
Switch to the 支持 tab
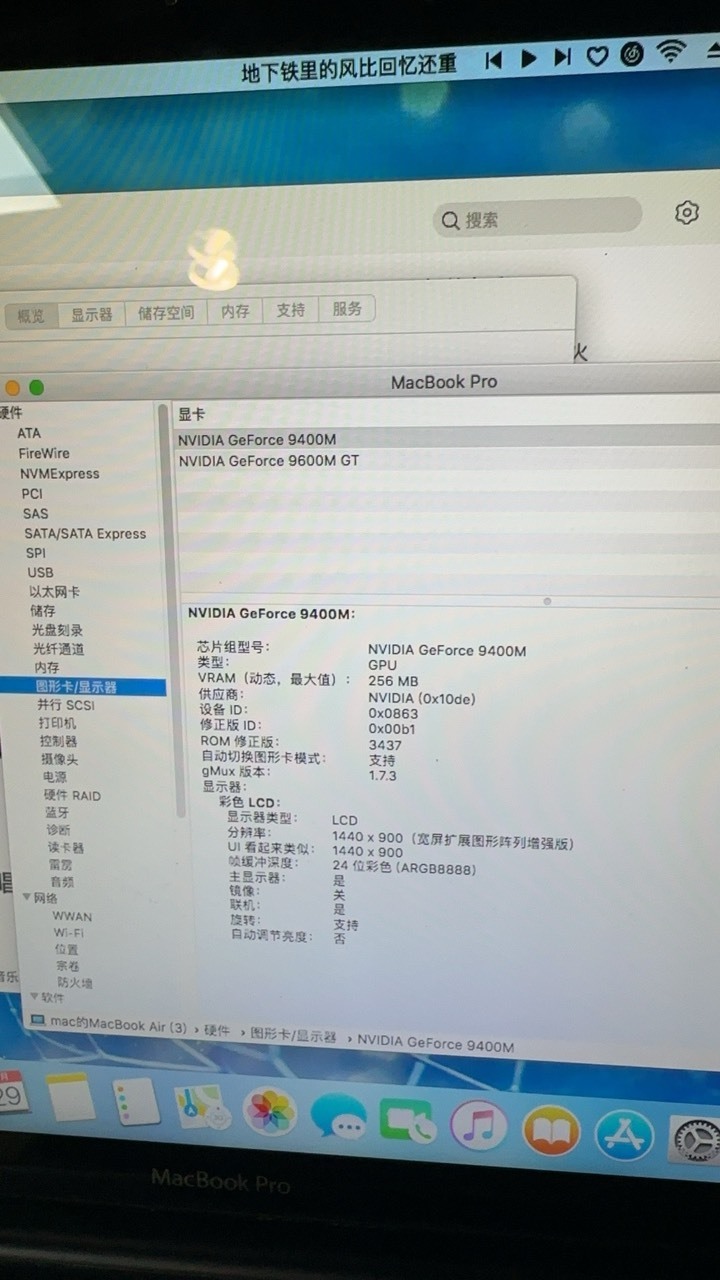290,310
